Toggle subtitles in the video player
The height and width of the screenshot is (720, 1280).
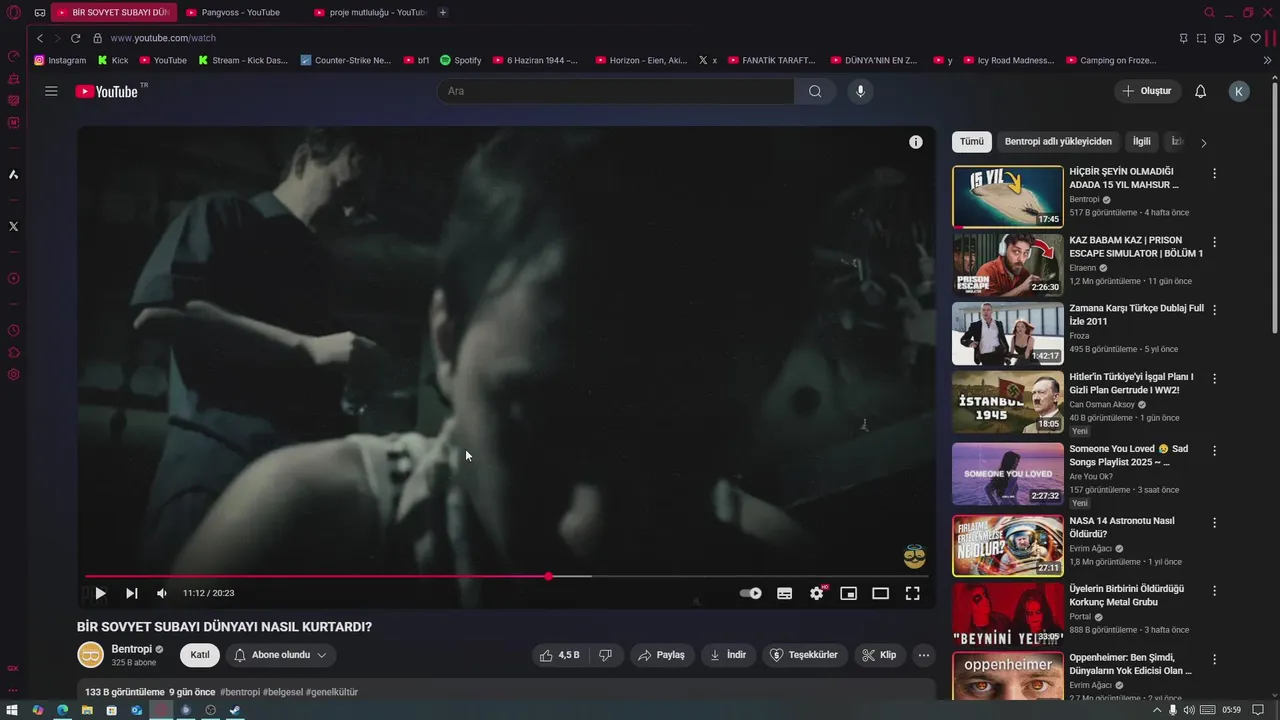[785, 593]
